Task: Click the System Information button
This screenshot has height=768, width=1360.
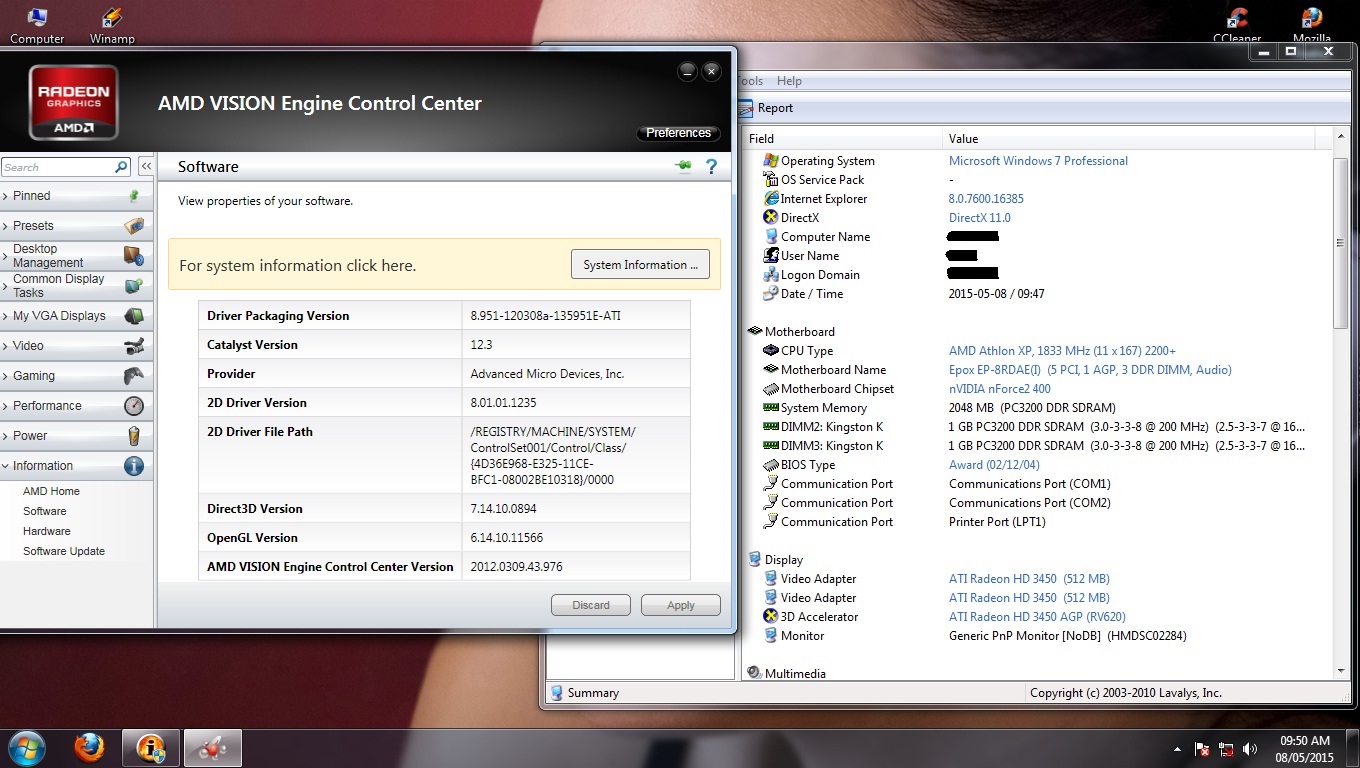Action: click(x=640, y=265)
